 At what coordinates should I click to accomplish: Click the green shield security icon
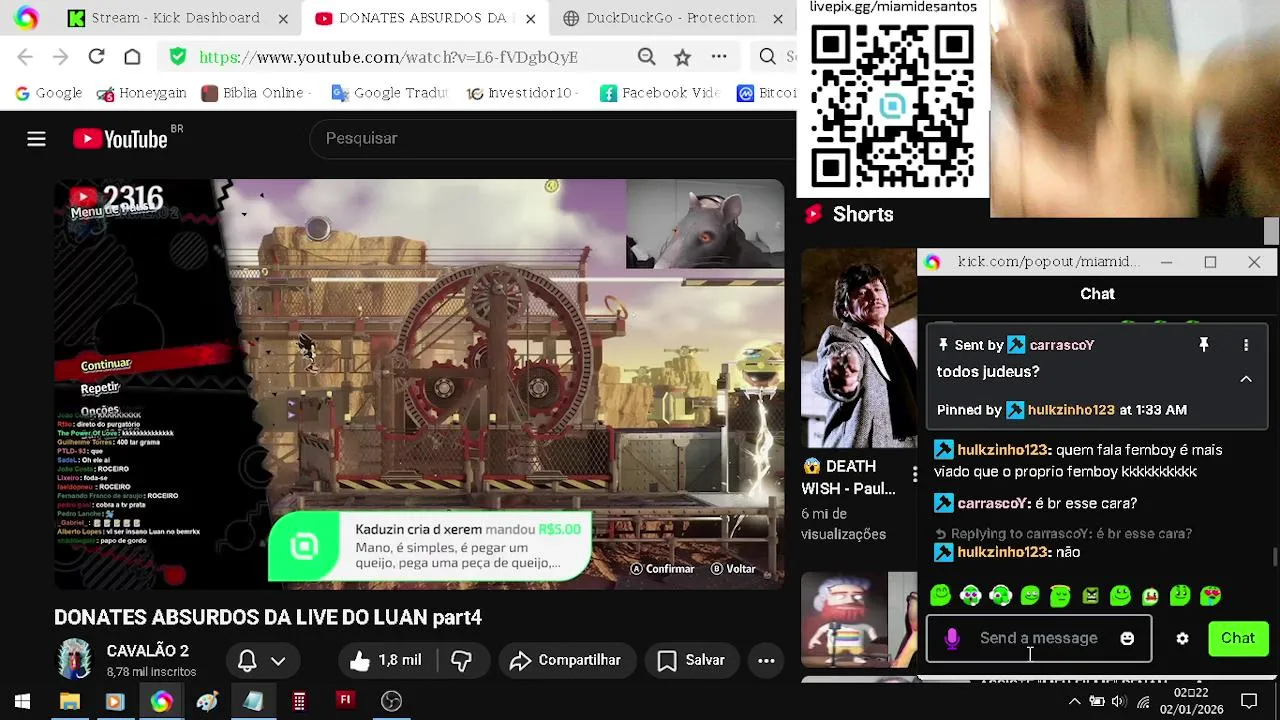[177, 57]
